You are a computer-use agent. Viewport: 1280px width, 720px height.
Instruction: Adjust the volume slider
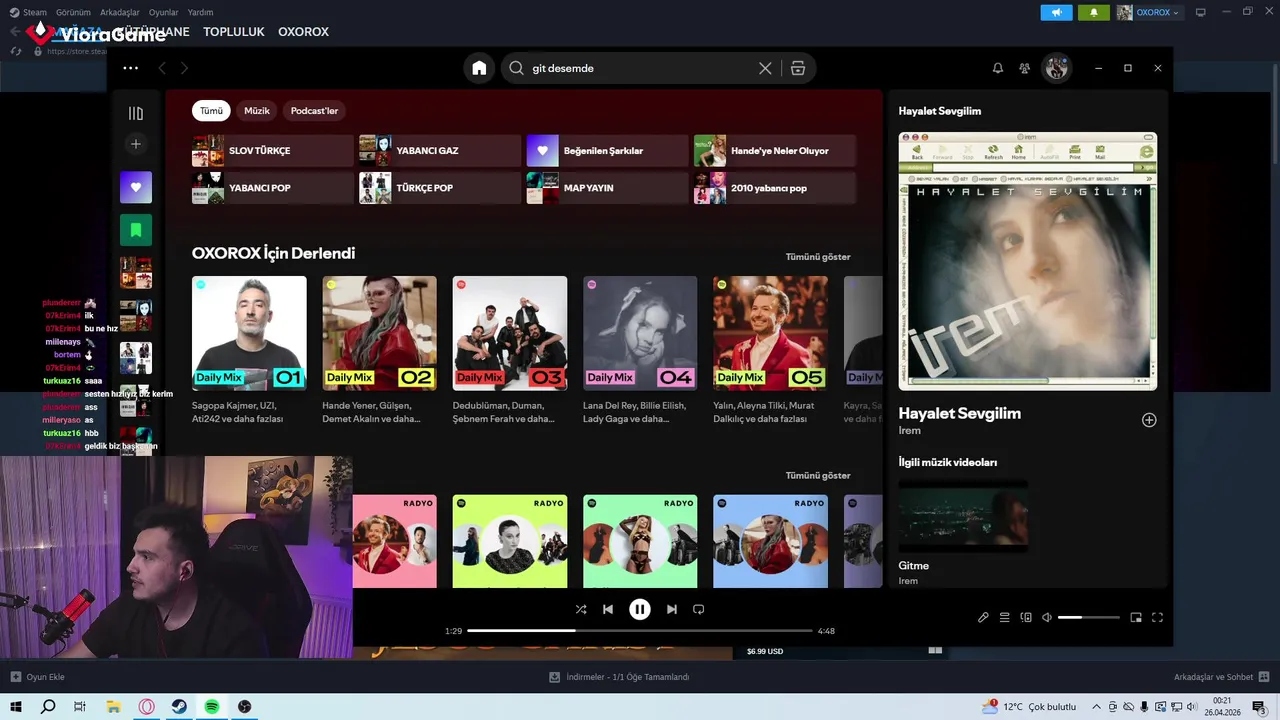pos(1089,618)
